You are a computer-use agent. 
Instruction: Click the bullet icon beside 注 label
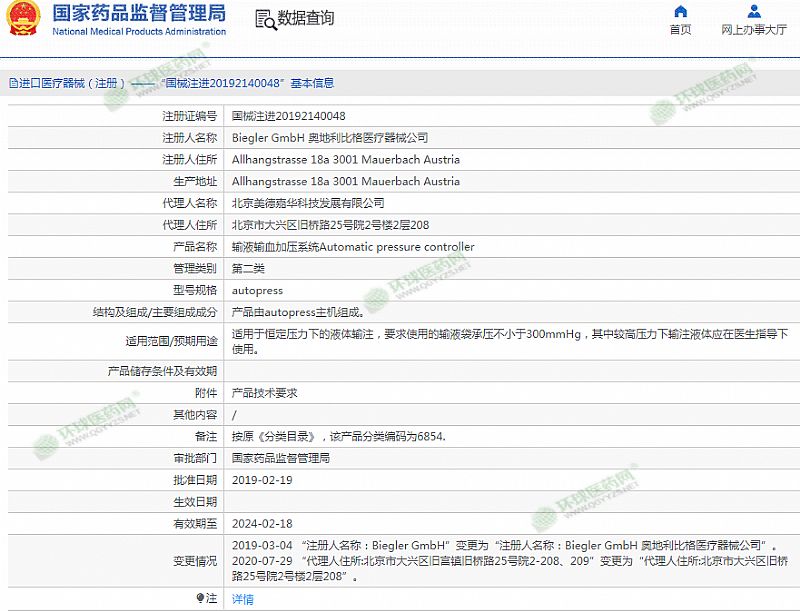tap(199, 598)
